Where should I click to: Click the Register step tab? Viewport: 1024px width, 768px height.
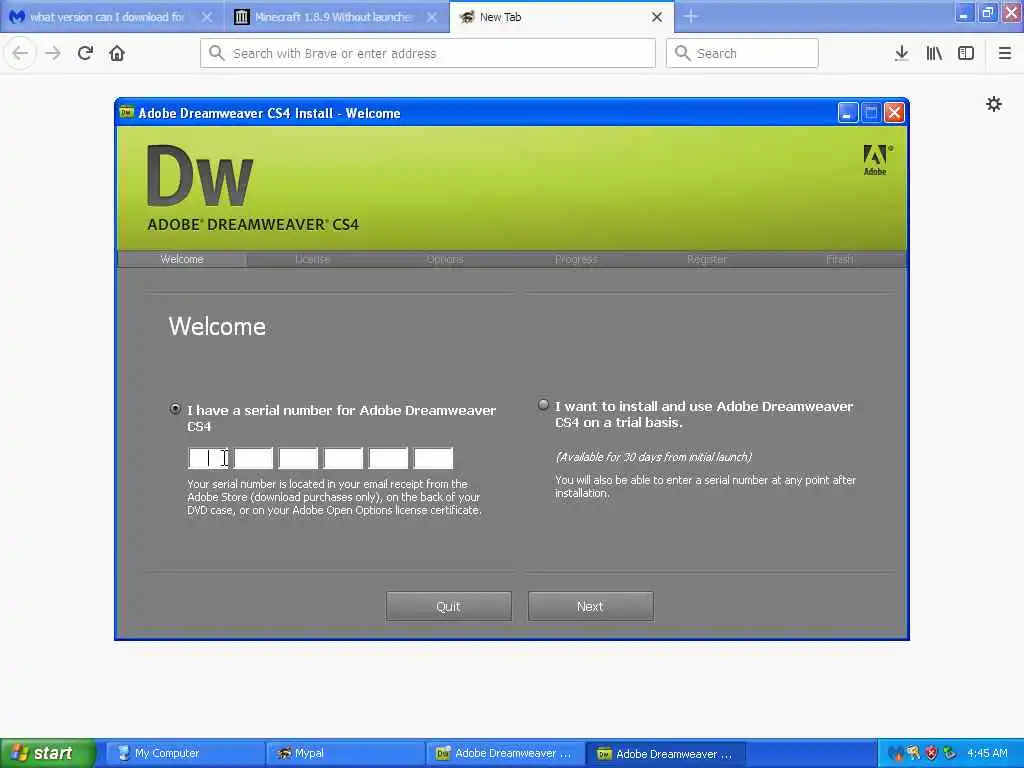(x=707, y=259)
